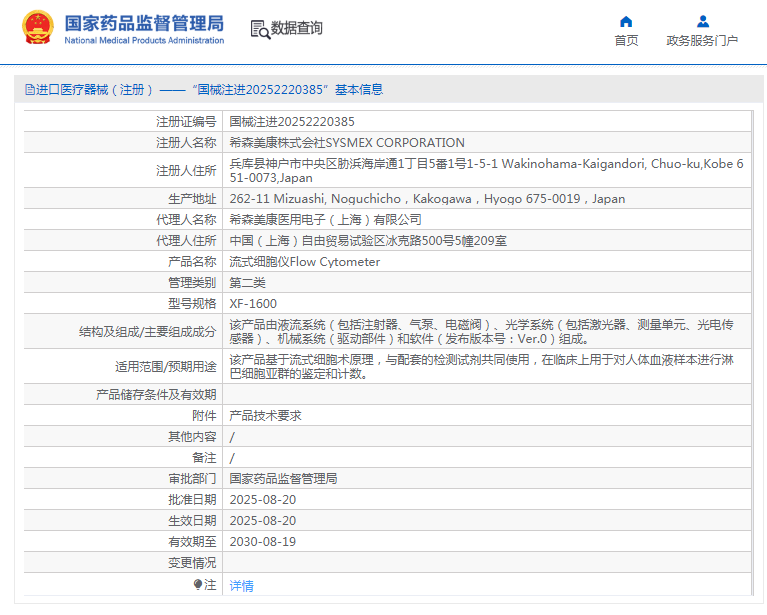The width and height of the screenshot is (767, 615).
Task: Click the 政务服务门户 person icon
Action: 702,21
